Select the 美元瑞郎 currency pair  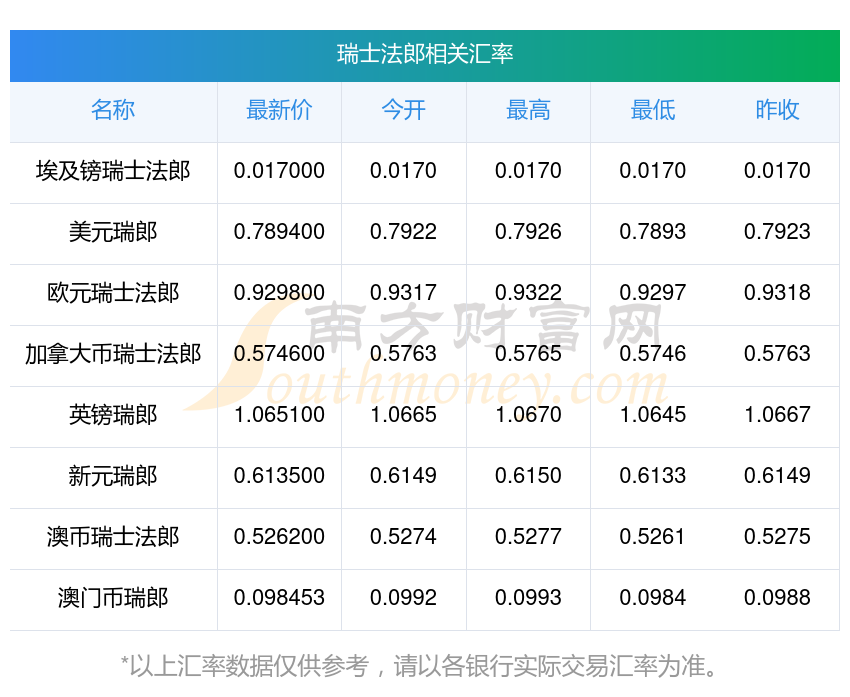pyautogui.click(x=113, y=232)
